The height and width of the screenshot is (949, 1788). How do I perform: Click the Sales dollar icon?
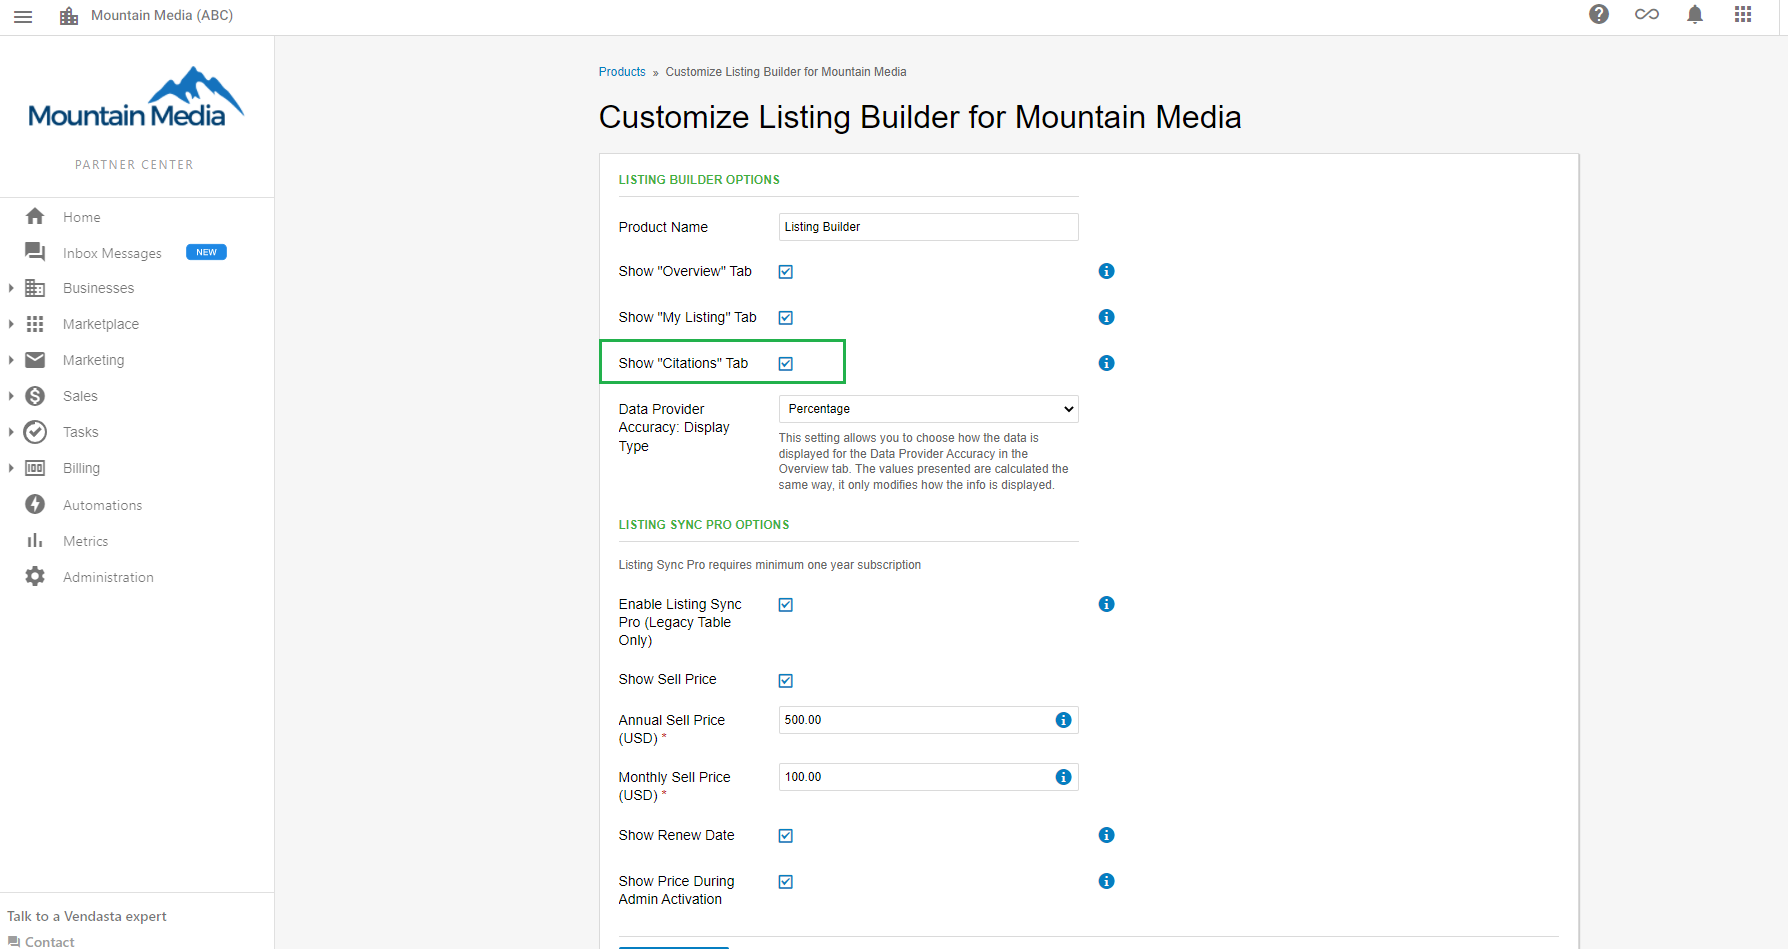click(35, 396)
